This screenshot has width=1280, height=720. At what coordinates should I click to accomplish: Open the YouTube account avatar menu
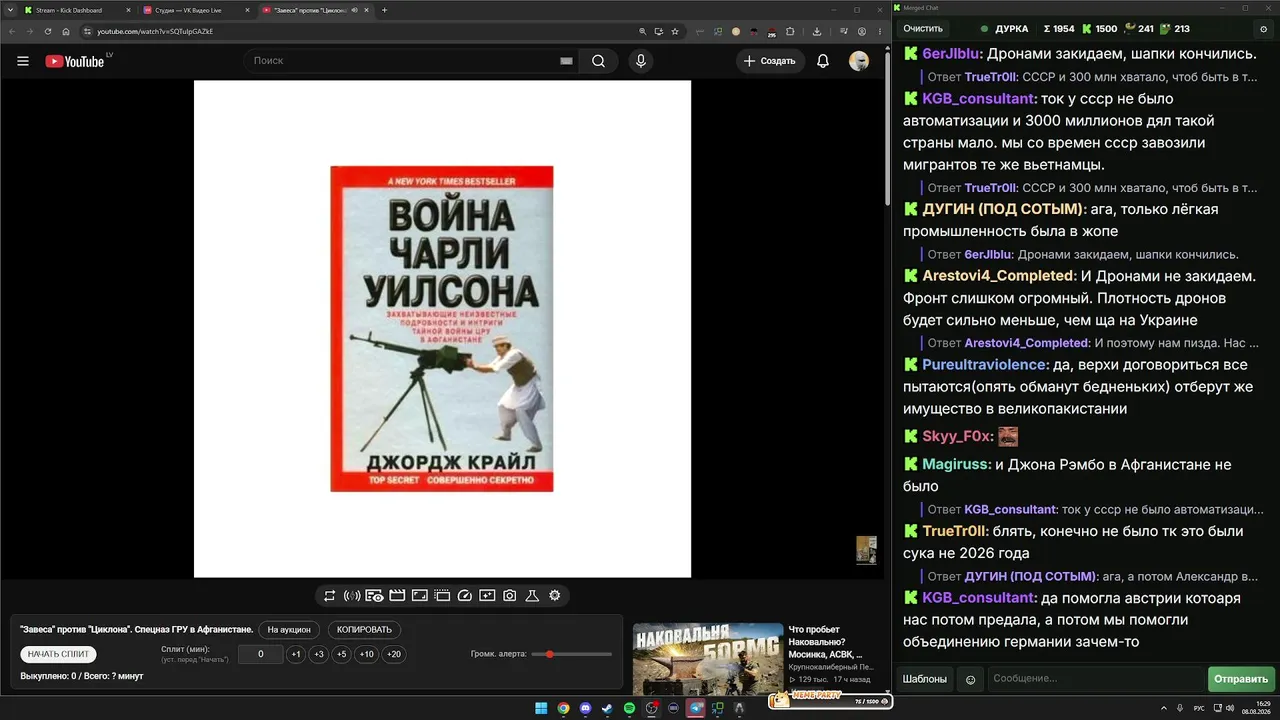pyautogui.click(x=859, y=61)
